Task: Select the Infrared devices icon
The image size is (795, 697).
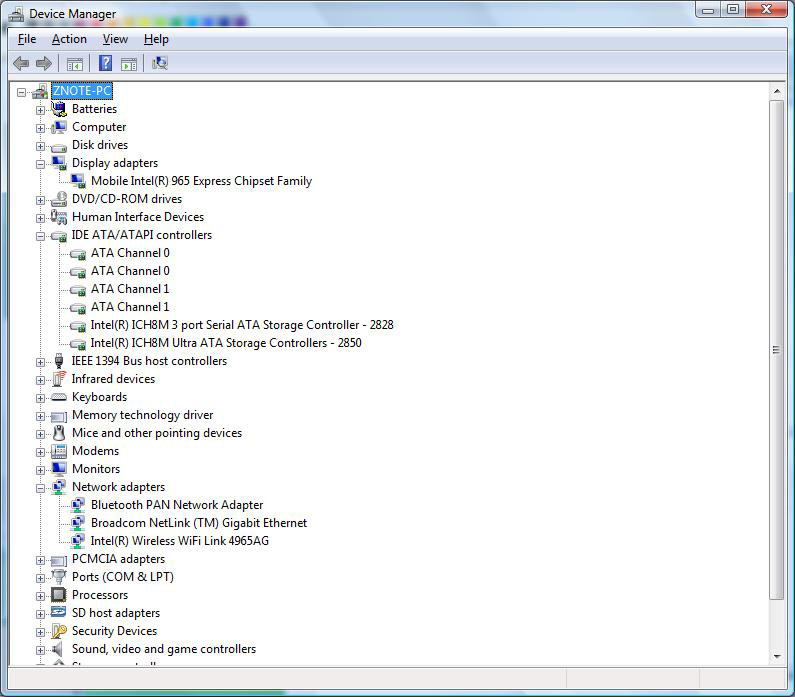Action: coord(59,379)
